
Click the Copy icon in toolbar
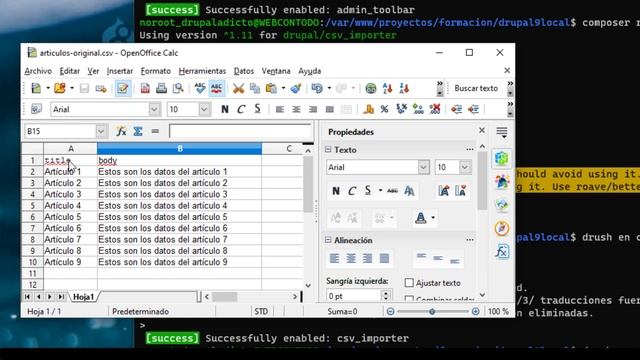255,88
